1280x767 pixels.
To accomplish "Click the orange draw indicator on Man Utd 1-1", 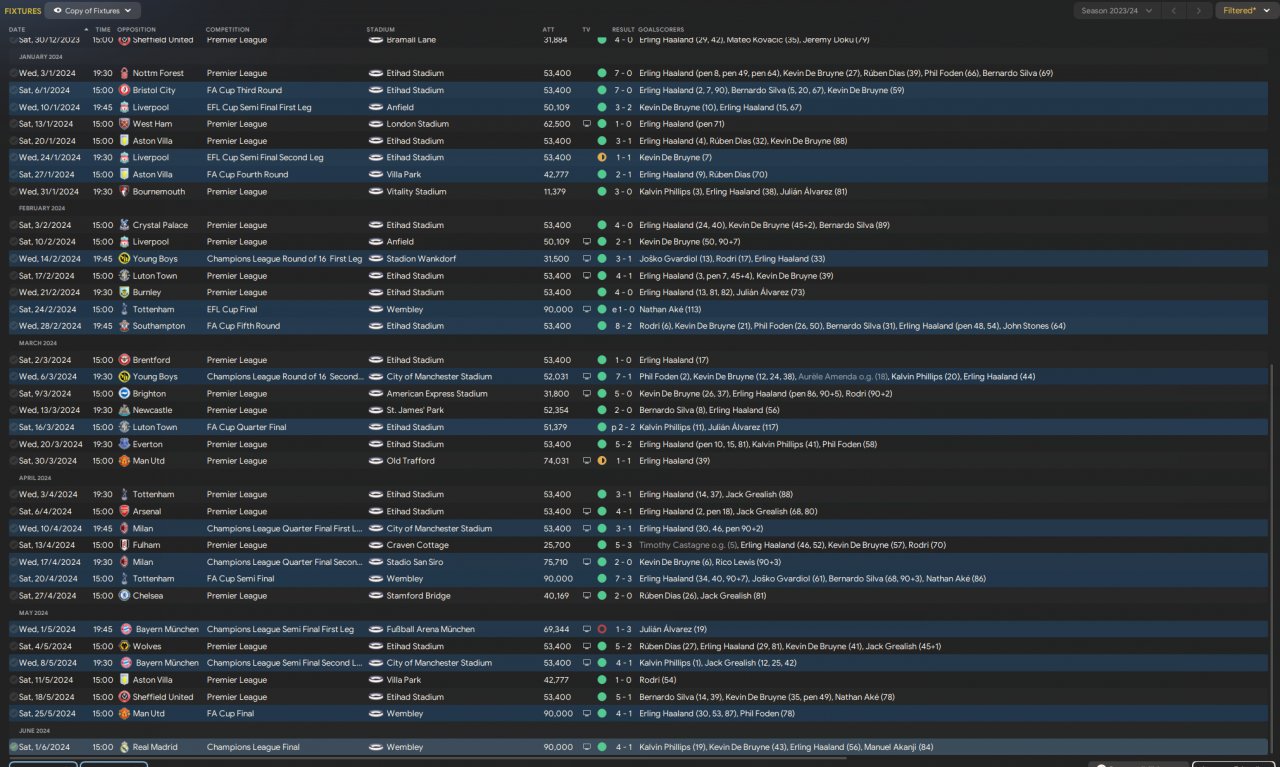I will (602, 461).
